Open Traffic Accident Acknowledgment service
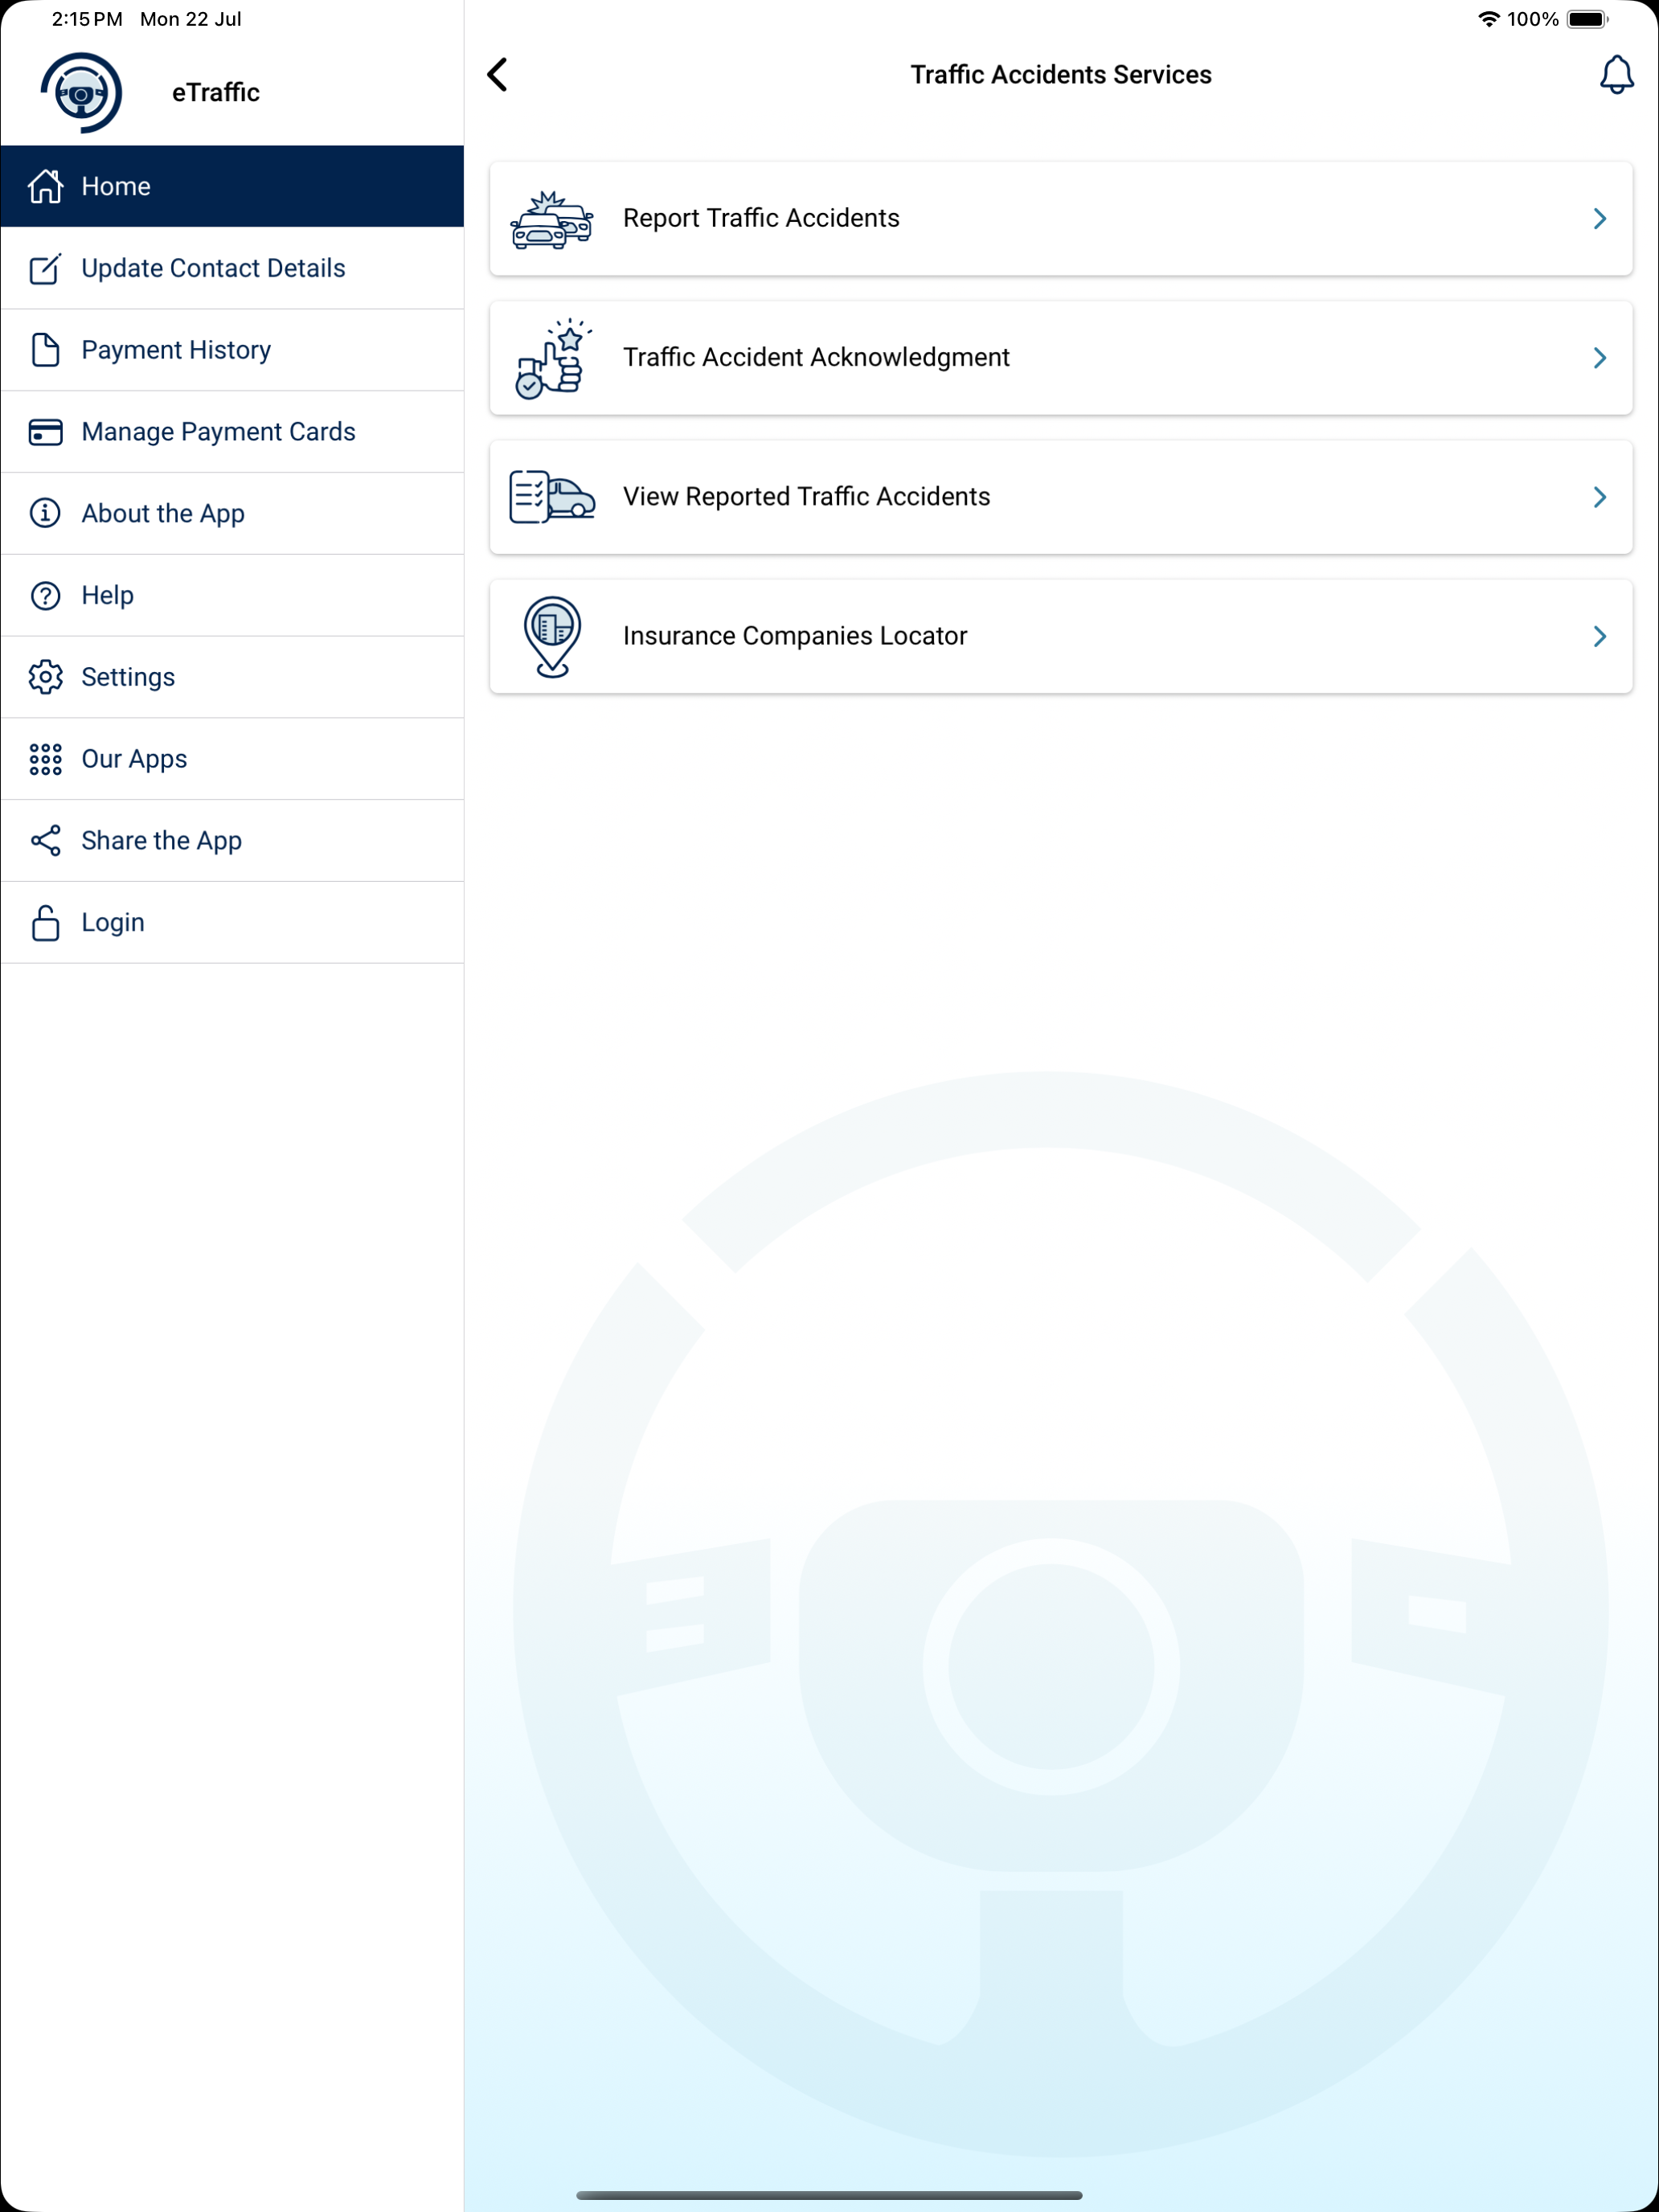 [1060, 358]
